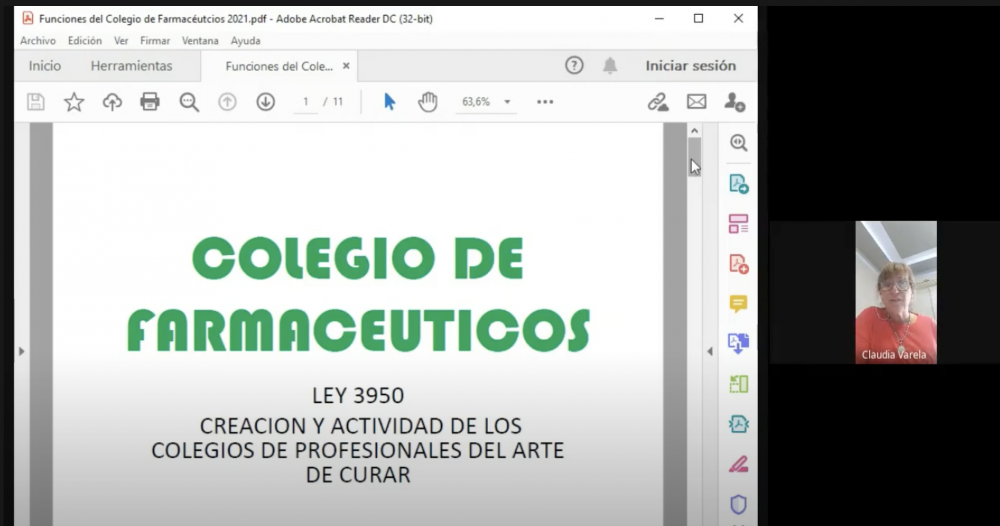Print the document

(150, 102)
